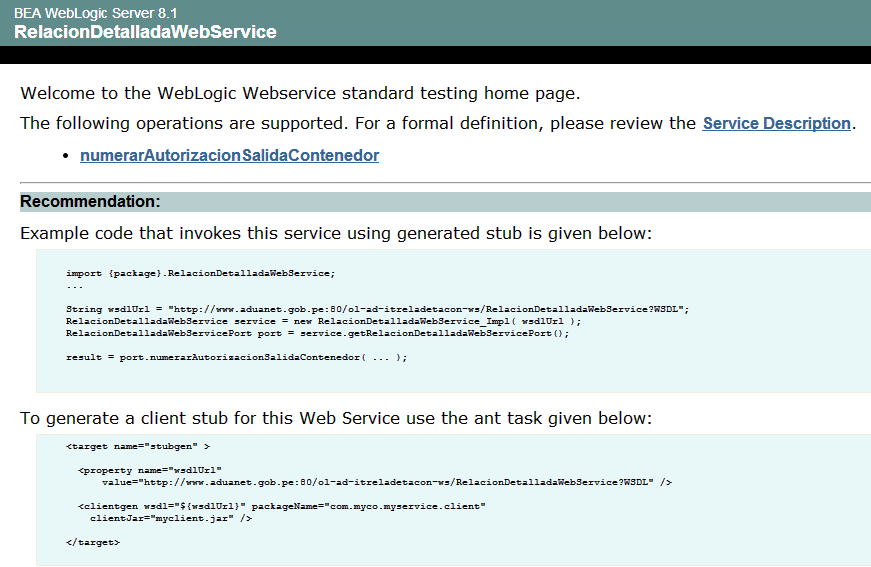
Task: Click the target name="stubgen" opening tag
Action: pyautogui.click(x=138, y=446)
